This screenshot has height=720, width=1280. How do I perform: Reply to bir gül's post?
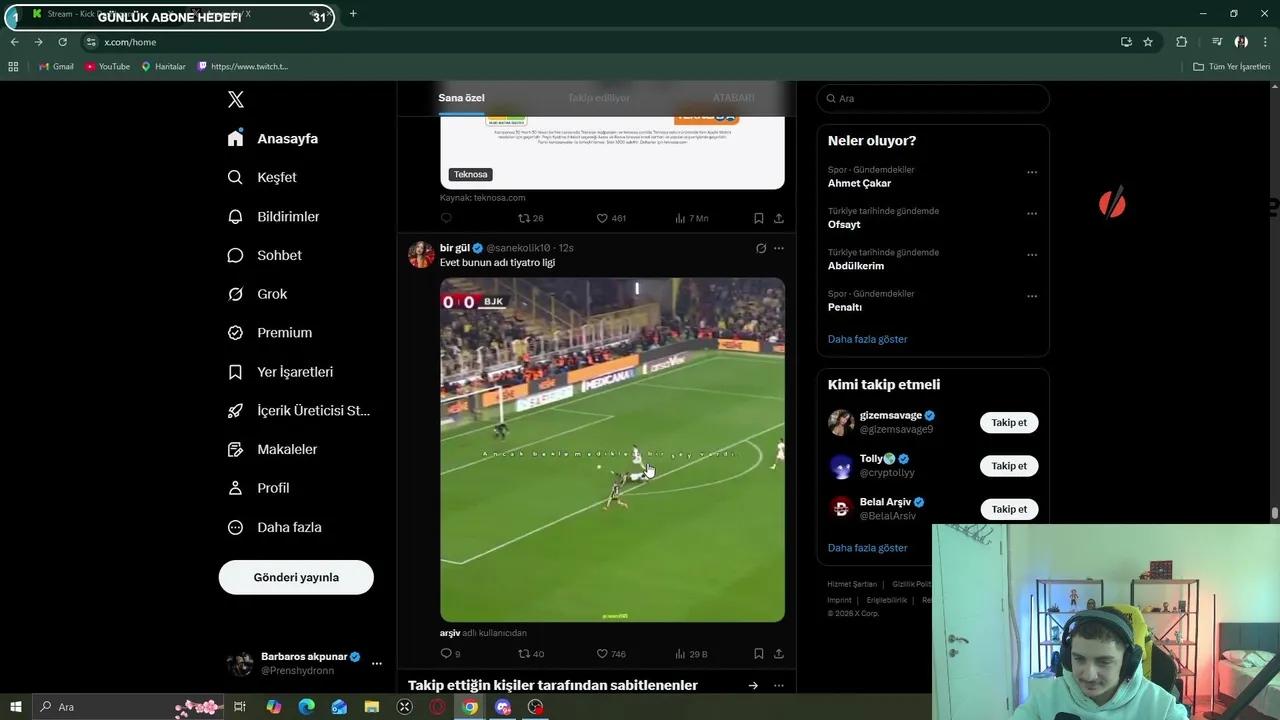(x=446, y=654)
